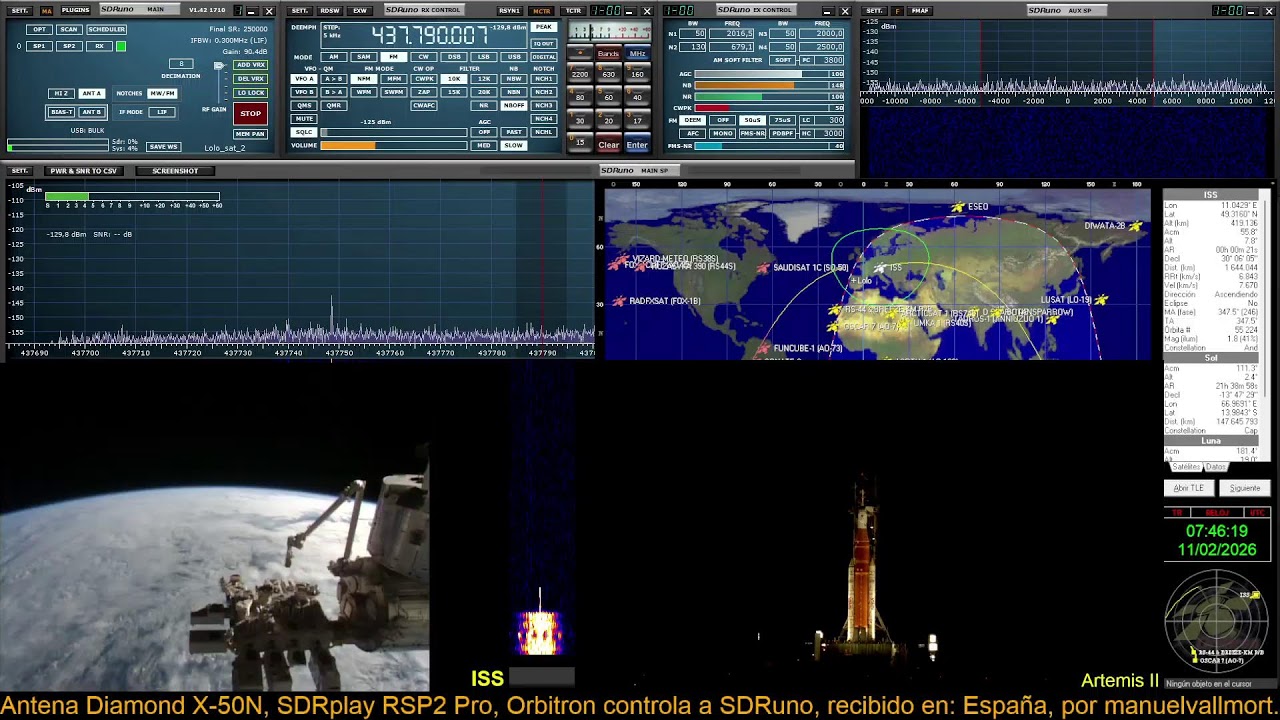This screenshot has width=1280, height=720.
Task: Select the ANT B antenna input
Action: click(x=91, y=112)
